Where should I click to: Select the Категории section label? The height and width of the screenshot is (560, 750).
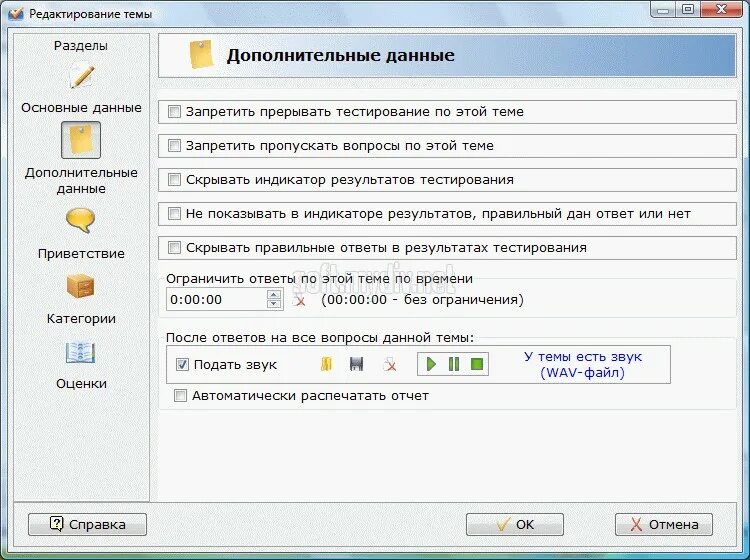[x=81, y=318]
